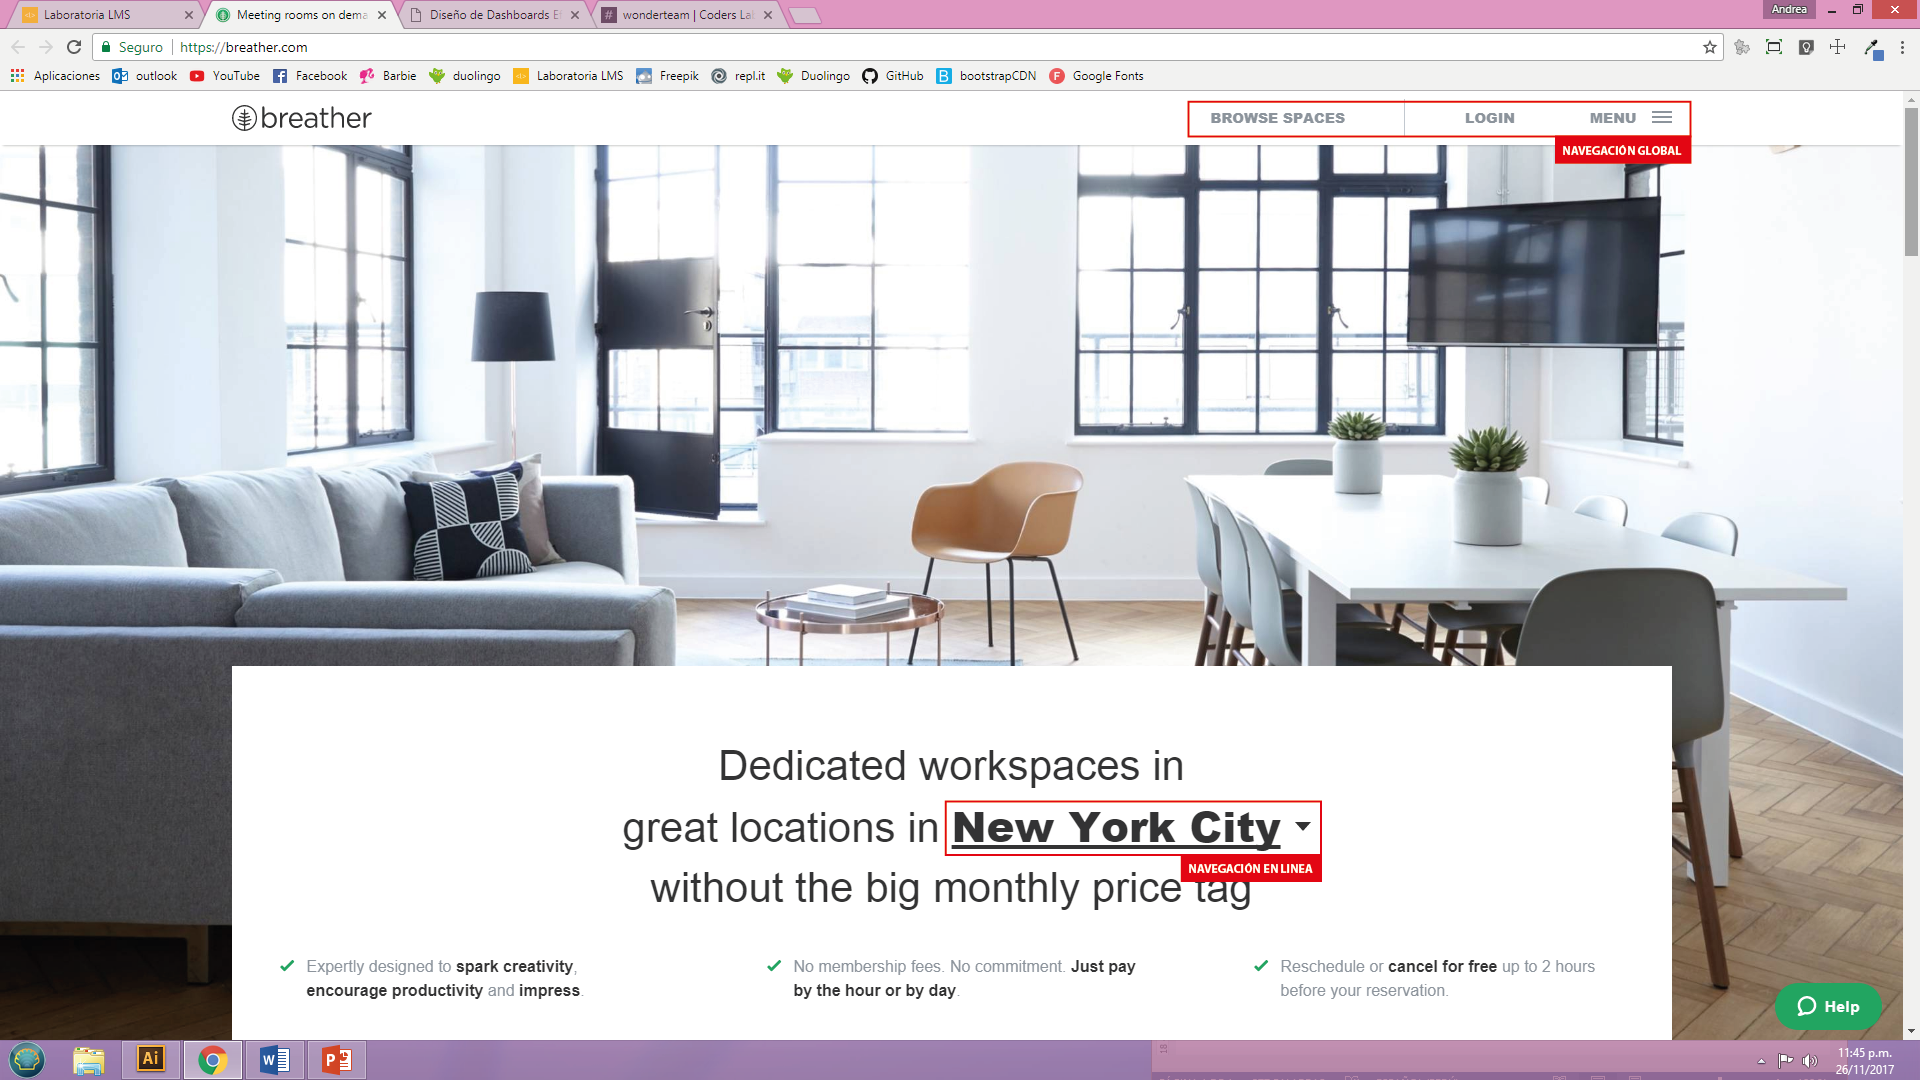Open GitHub bookmark in bookmarks bar
The width and height of the screenshot is (1920, 1081).
coord(893,76)
